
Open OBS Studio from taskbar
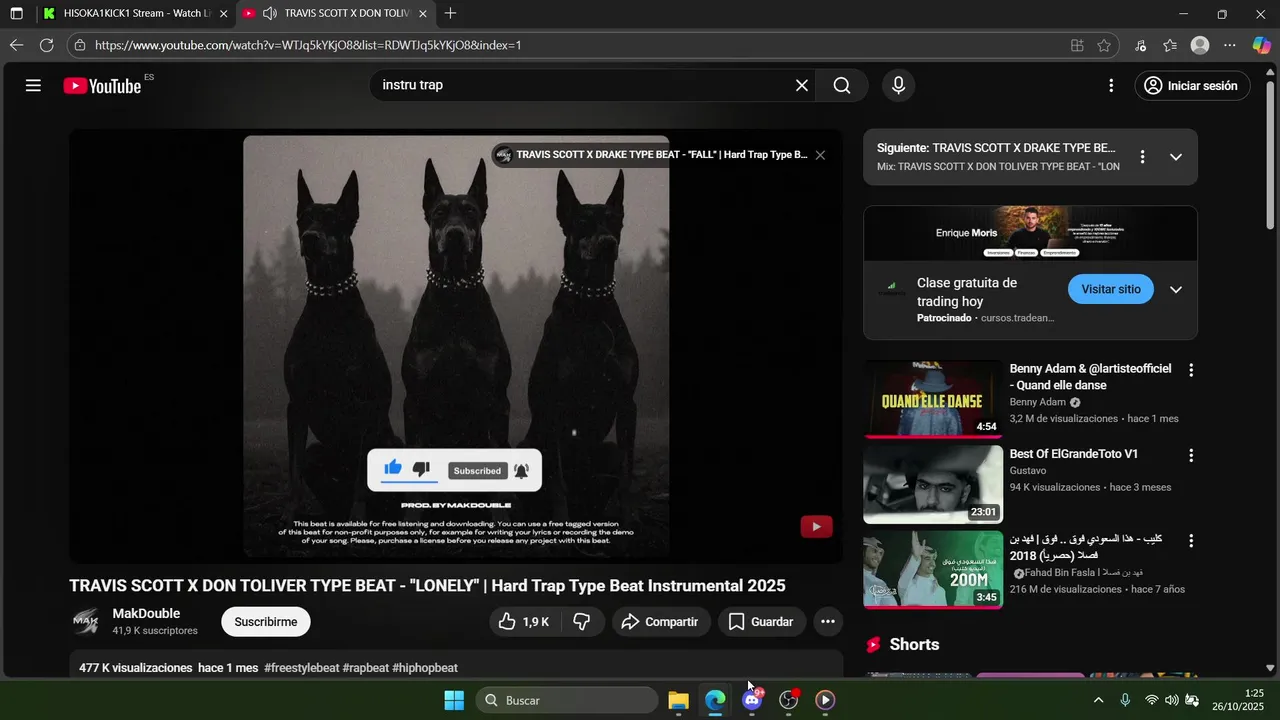[789, 700]
